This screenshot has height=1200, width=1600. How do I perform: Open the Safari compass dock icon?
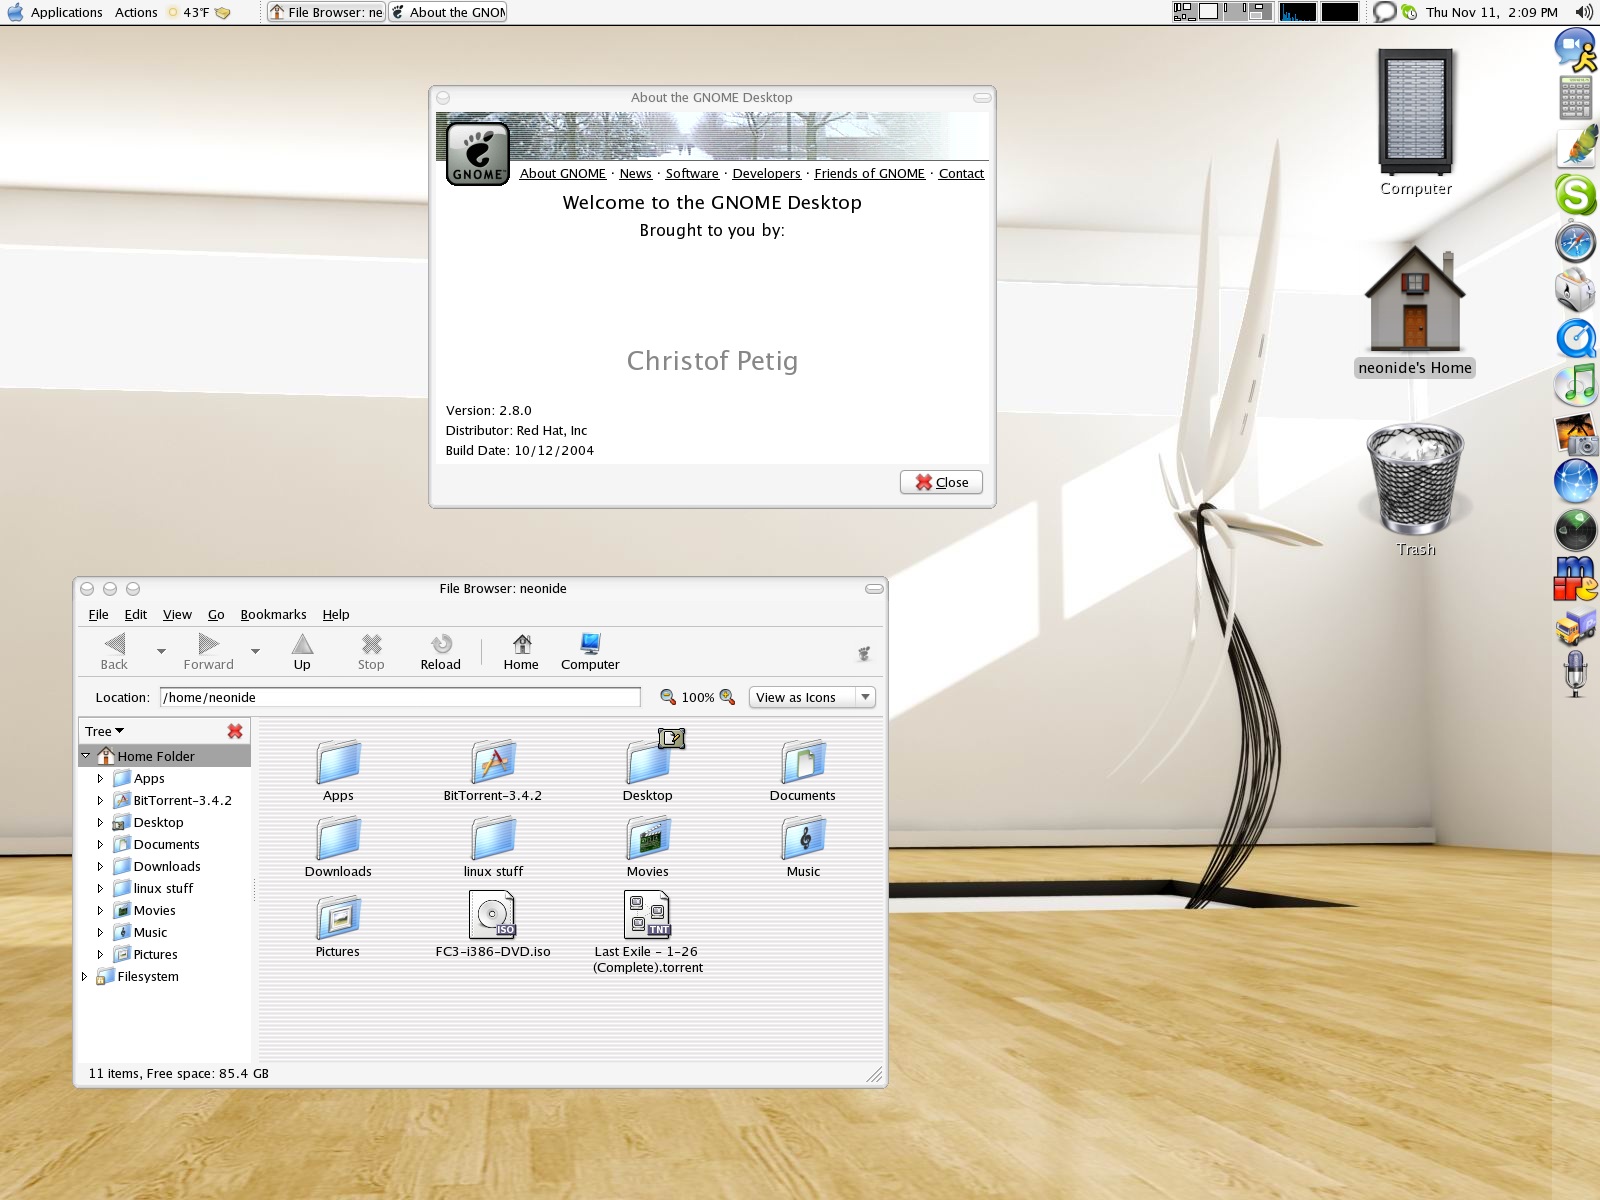[x=1576, y=242]
